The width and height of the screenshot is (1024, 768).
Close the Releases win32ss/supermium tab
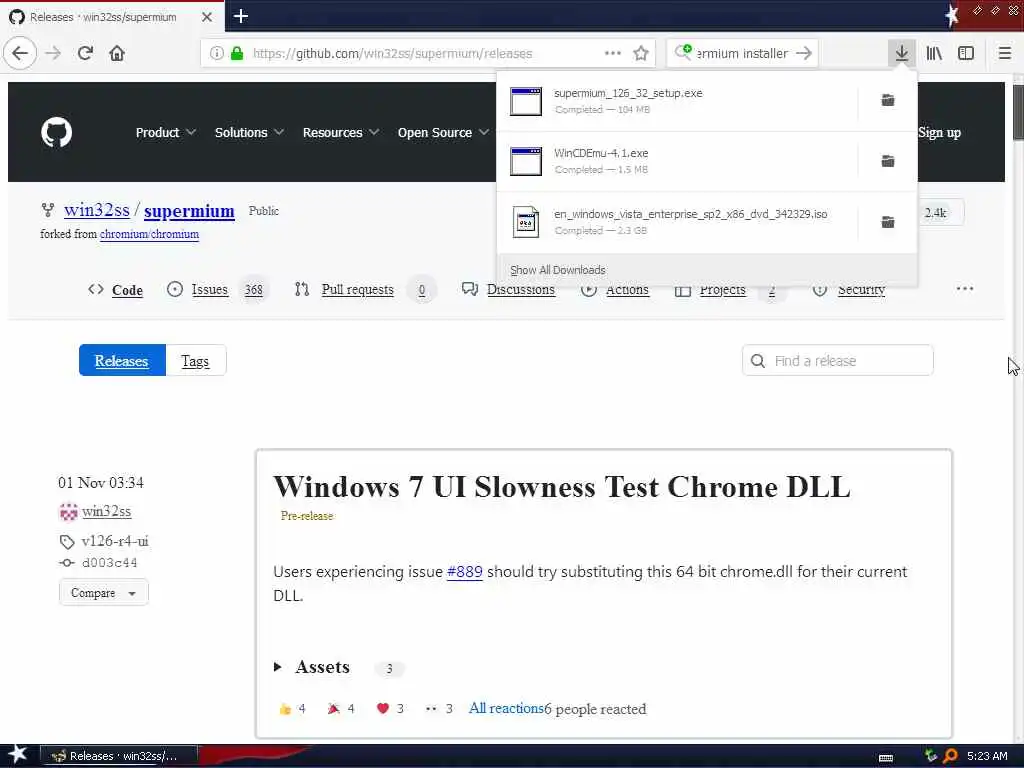[207, 17]
